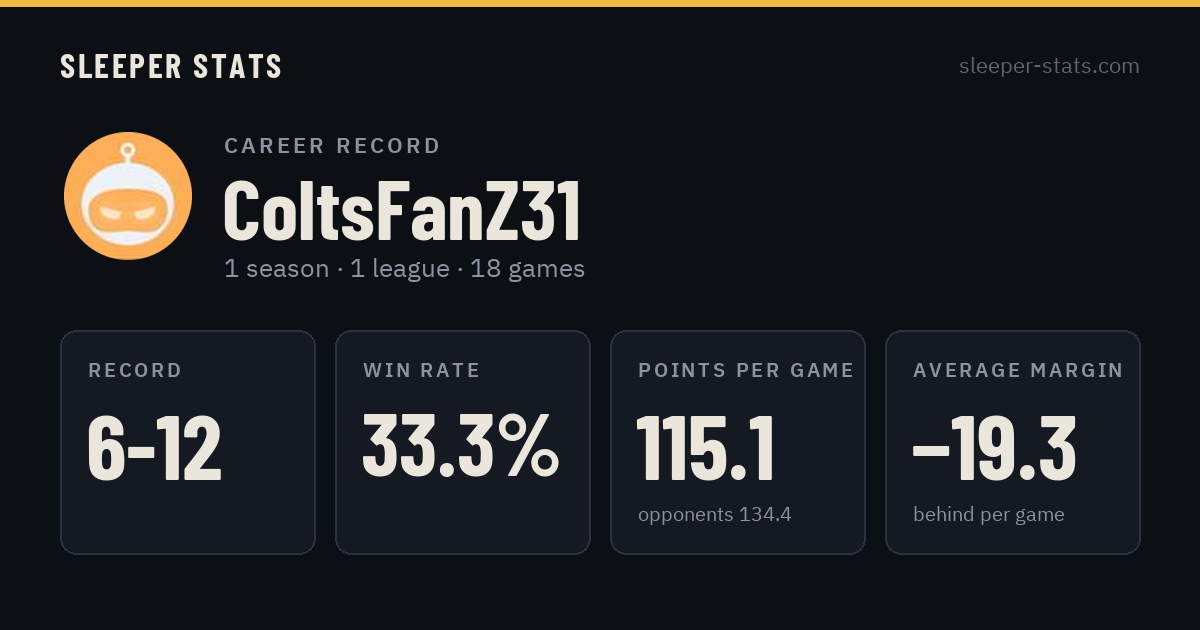
Task: Select the behind per game subtext
Action: coord(989,515)
